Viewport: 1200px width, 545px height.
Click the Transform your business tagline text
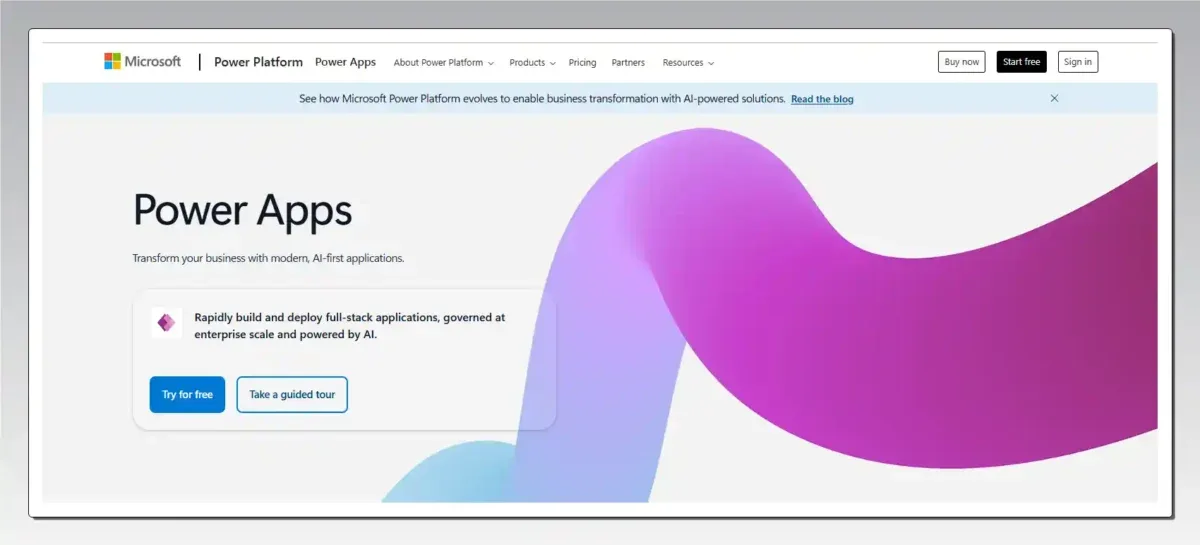[268, 258]
